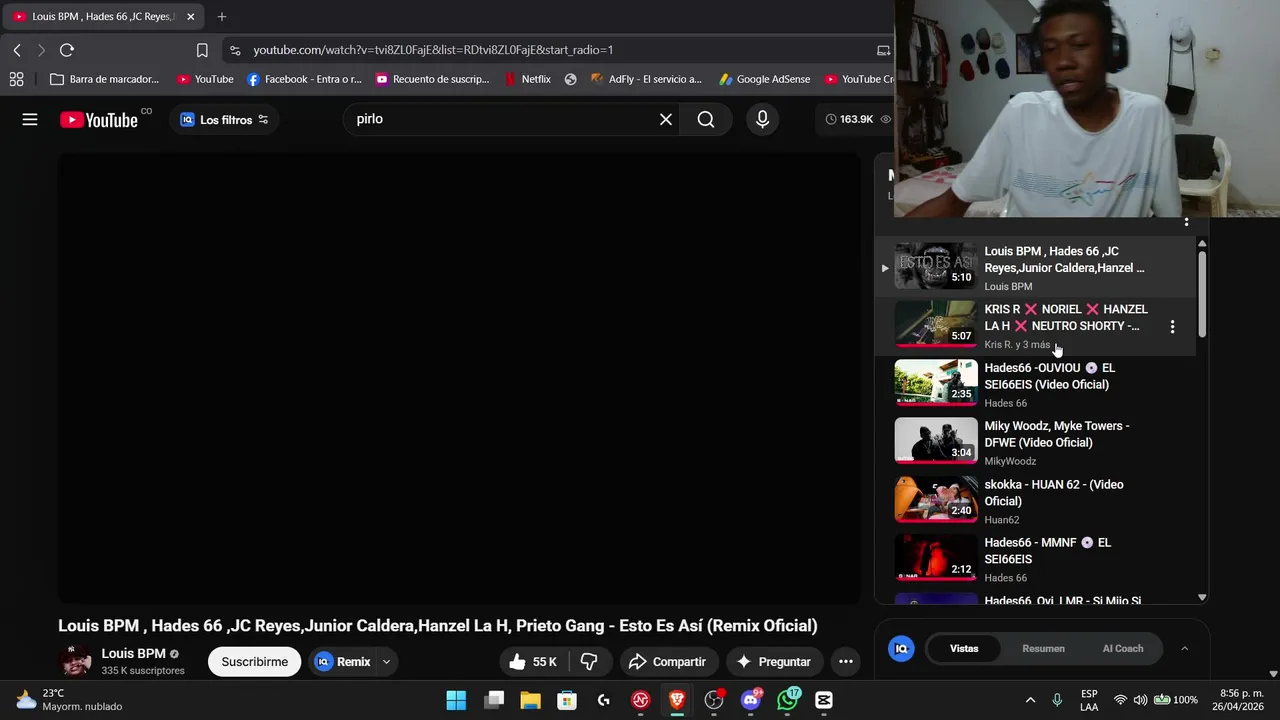Click the playlist scroll down arrow
The height and width of the screenshot is (720, 1280).
click(1202, 597)
